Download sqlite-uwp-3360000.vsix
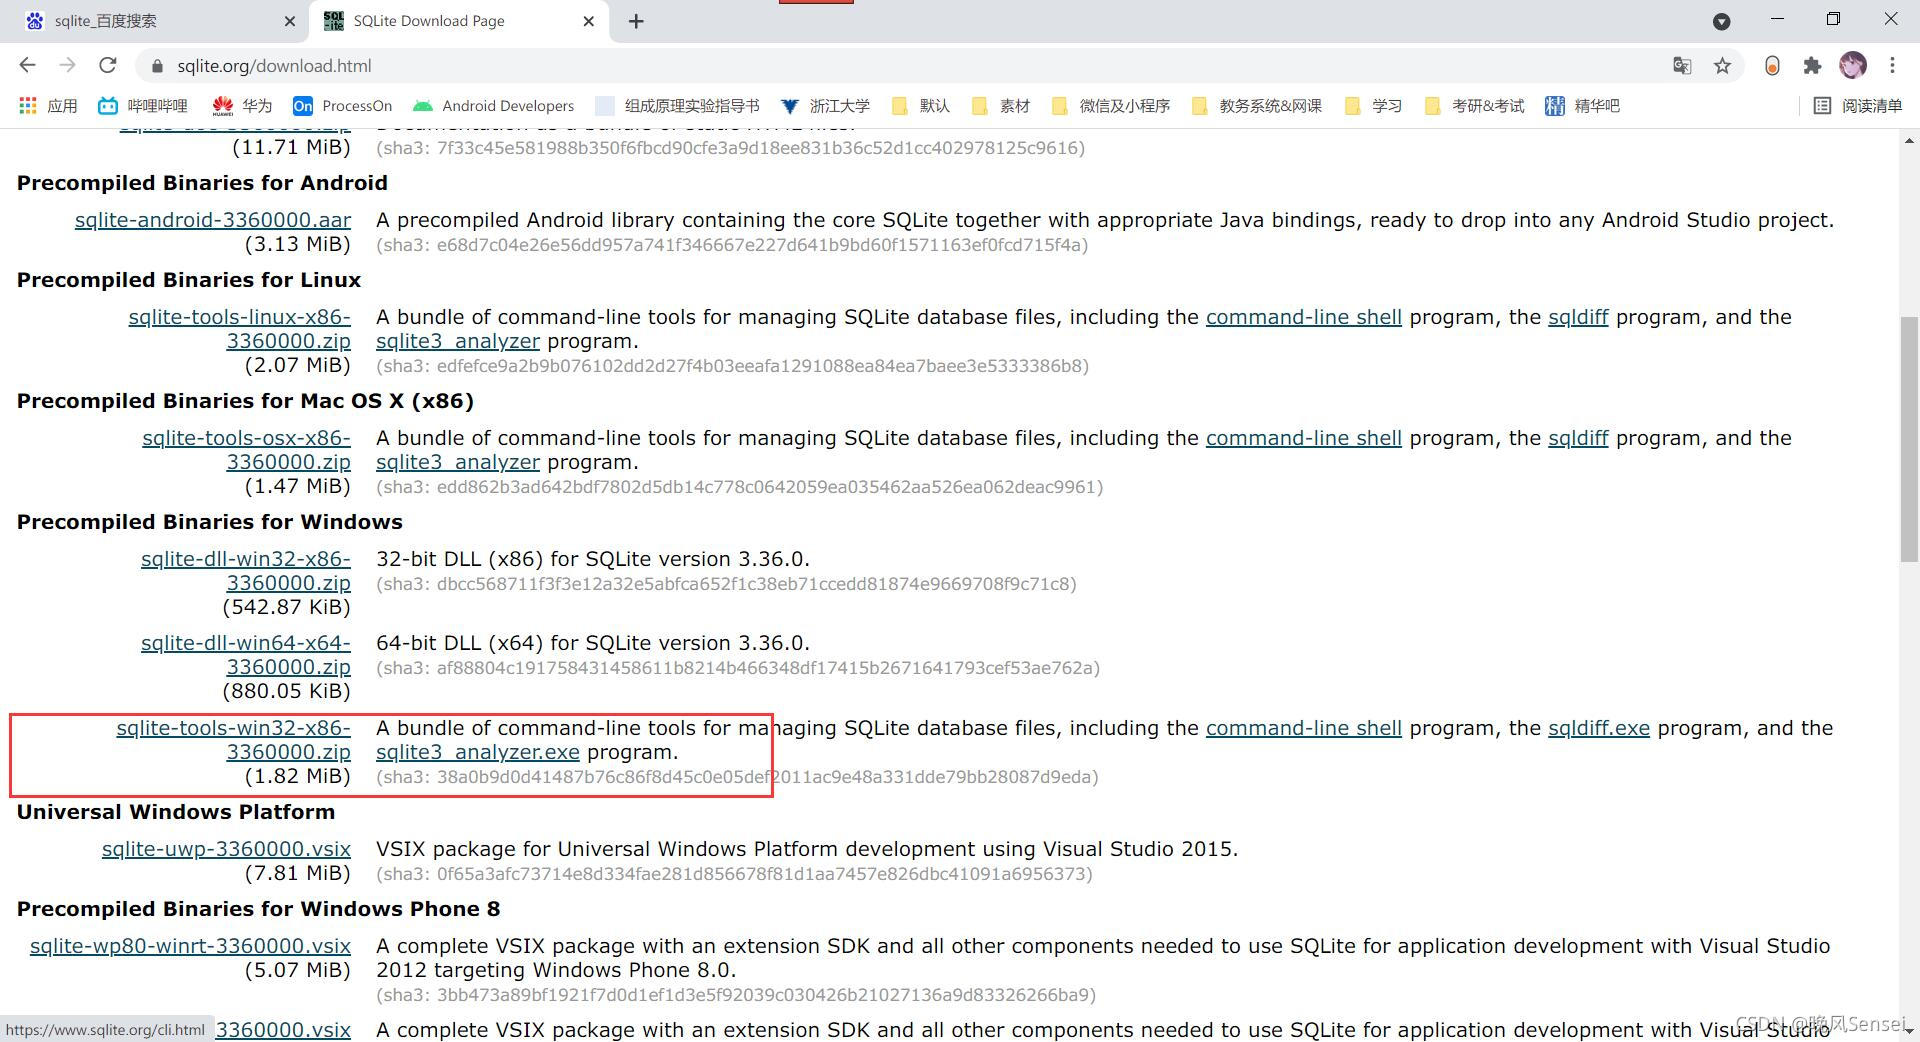The image size is (1920, 1042). pos(226,849)
